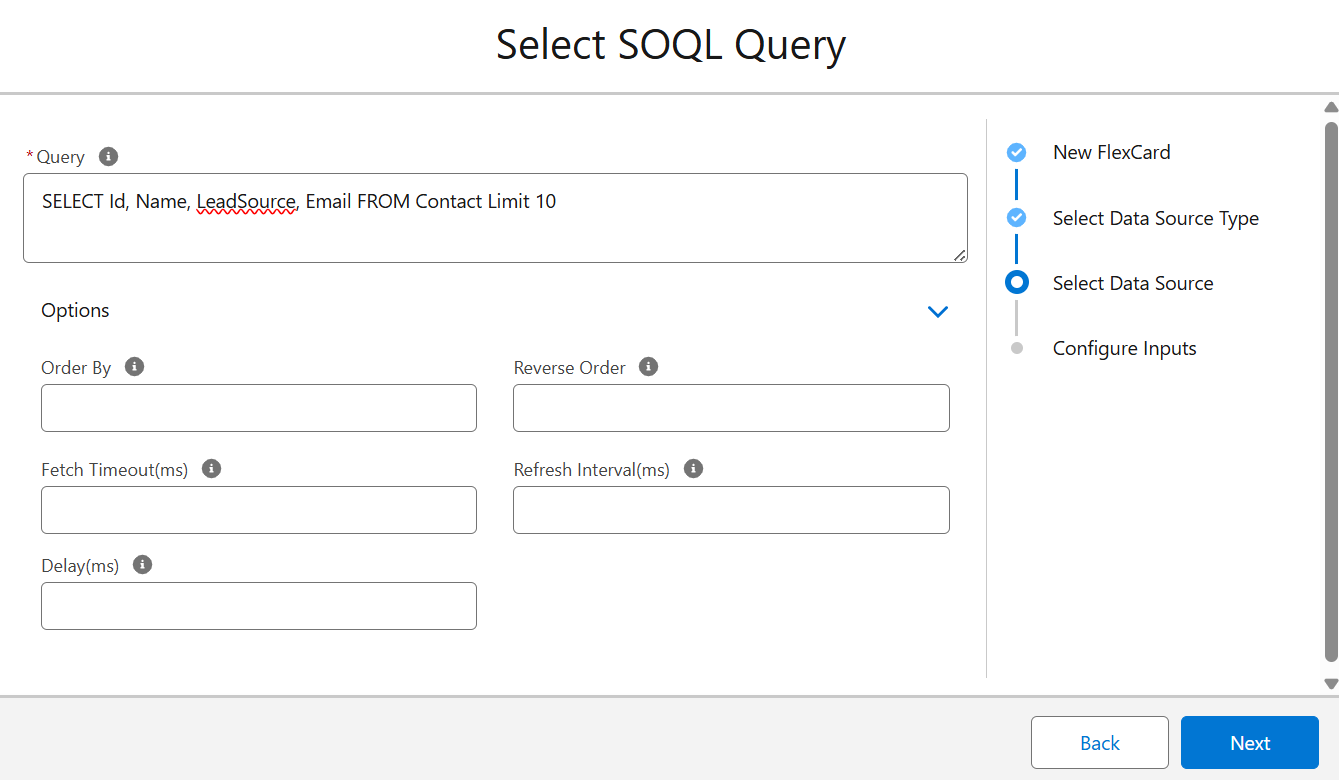The height and width of the screenshot is (780, 1339).
Task: Click the Delay(ms) info icon
Action: (143, 565)
